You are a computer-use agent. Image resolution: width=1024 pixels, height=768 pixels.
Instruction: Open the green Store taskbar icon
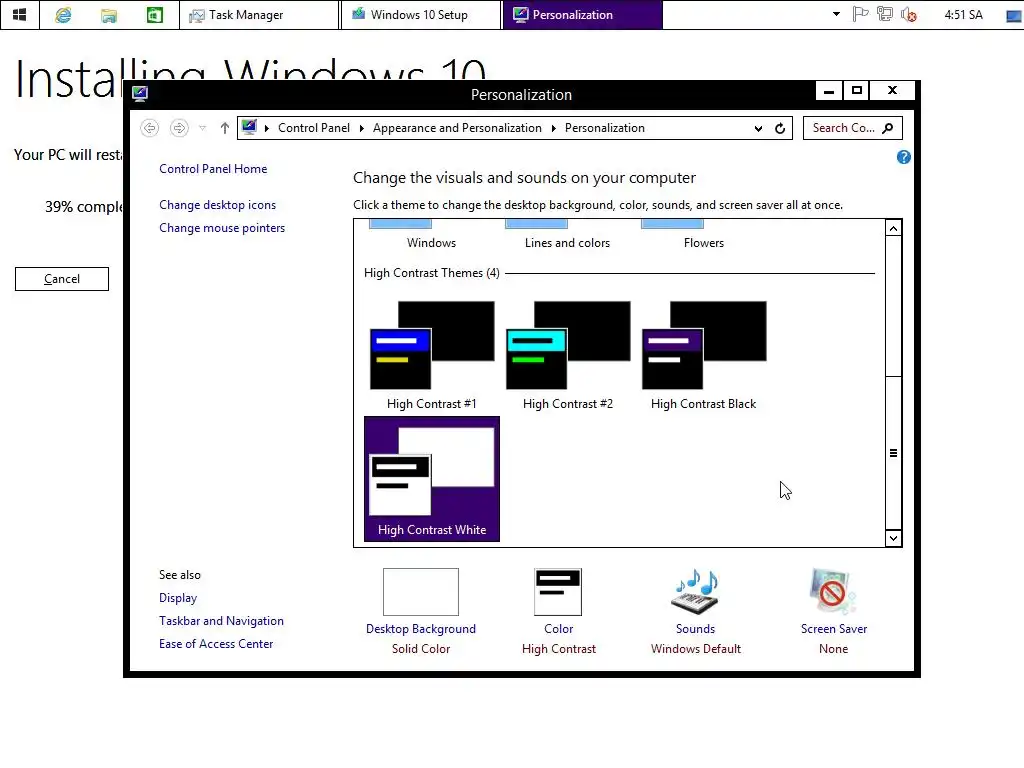click(155, 15)
